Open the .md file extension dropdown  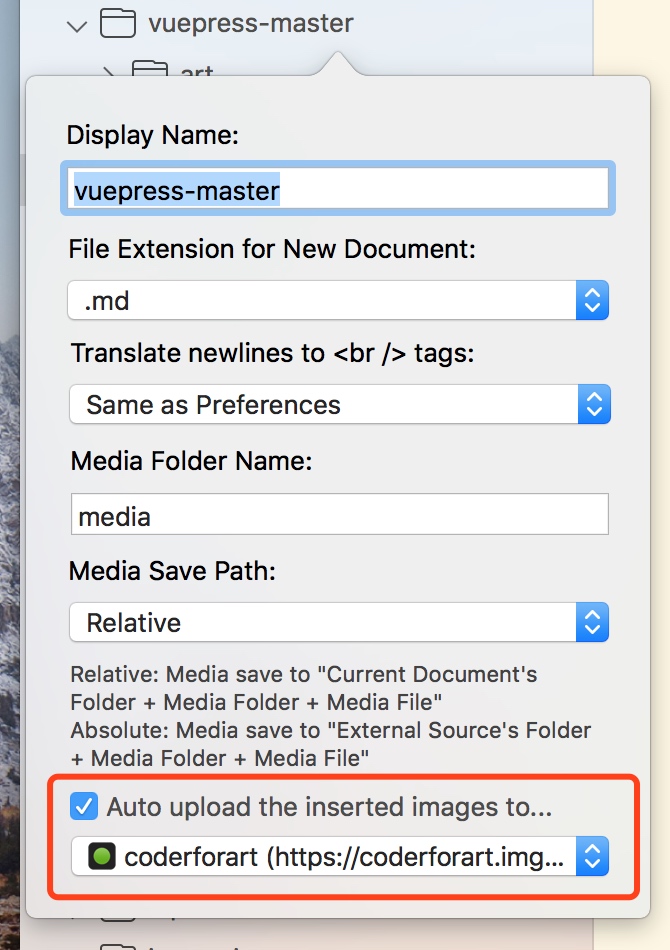320,301
